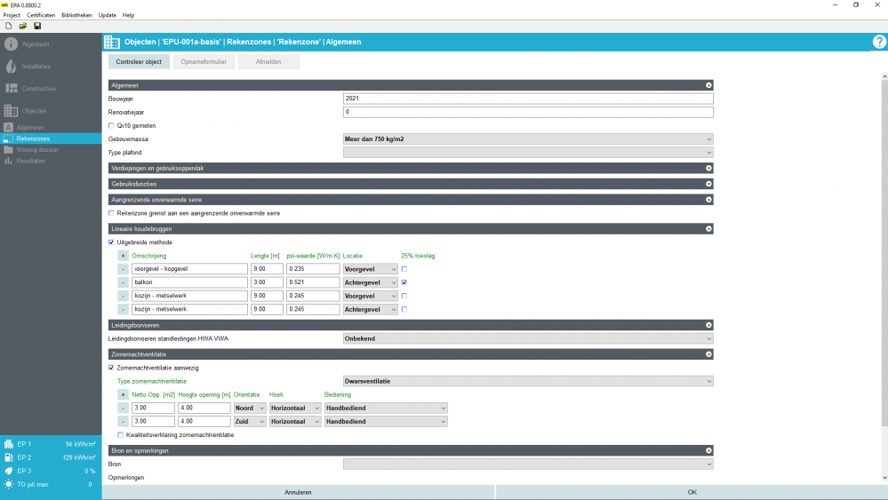Image resolution: width=888 pixels, height=500 pixels.
Task: Open Resultaten in the sidebar
Action: 30,160
